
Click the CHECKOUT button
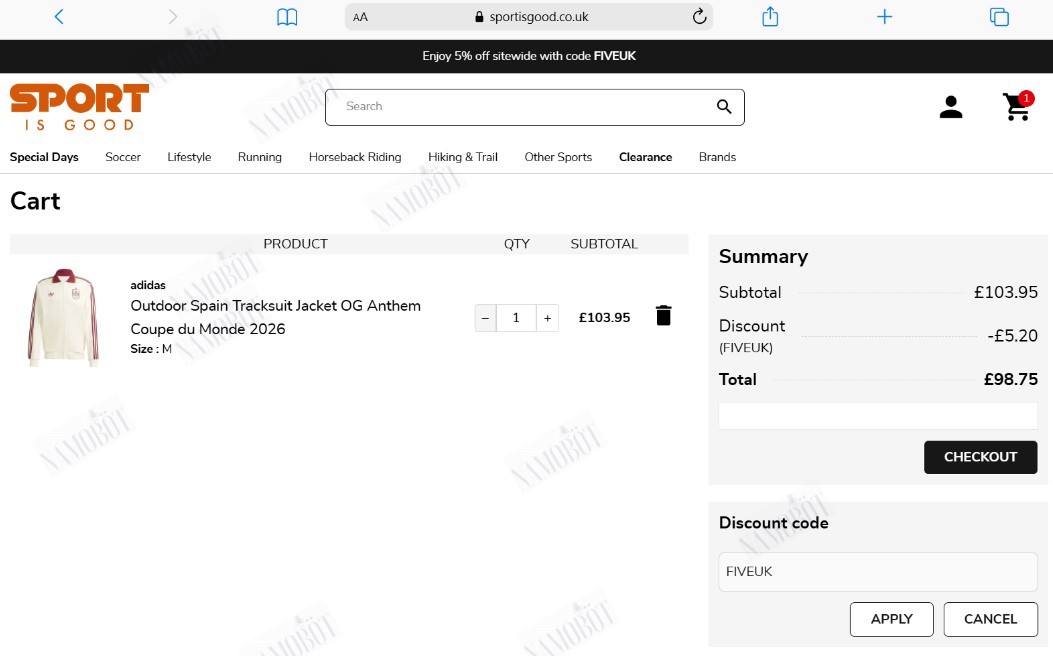click(980, 457)
